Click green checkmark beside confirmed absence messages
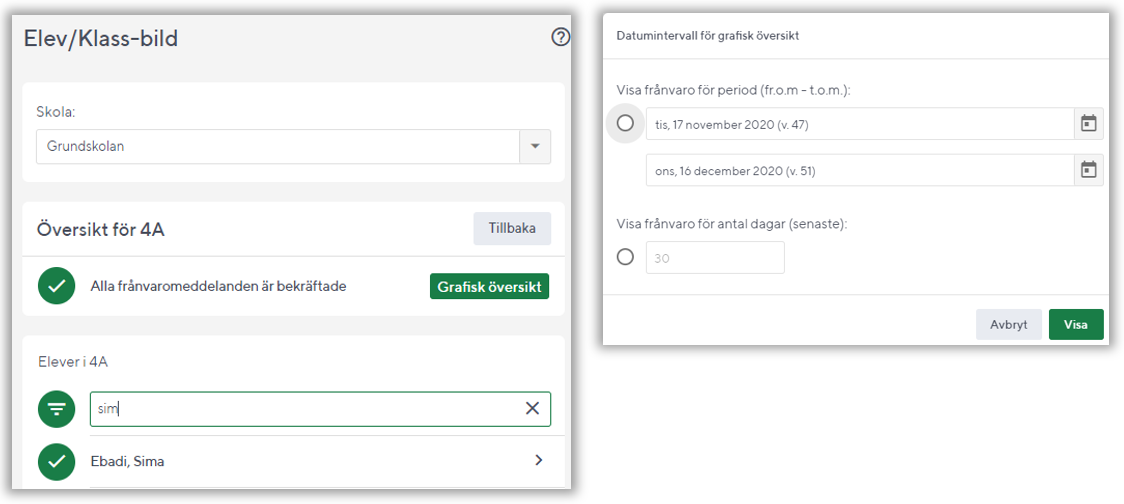1124x504 pixels. (57, 286)
